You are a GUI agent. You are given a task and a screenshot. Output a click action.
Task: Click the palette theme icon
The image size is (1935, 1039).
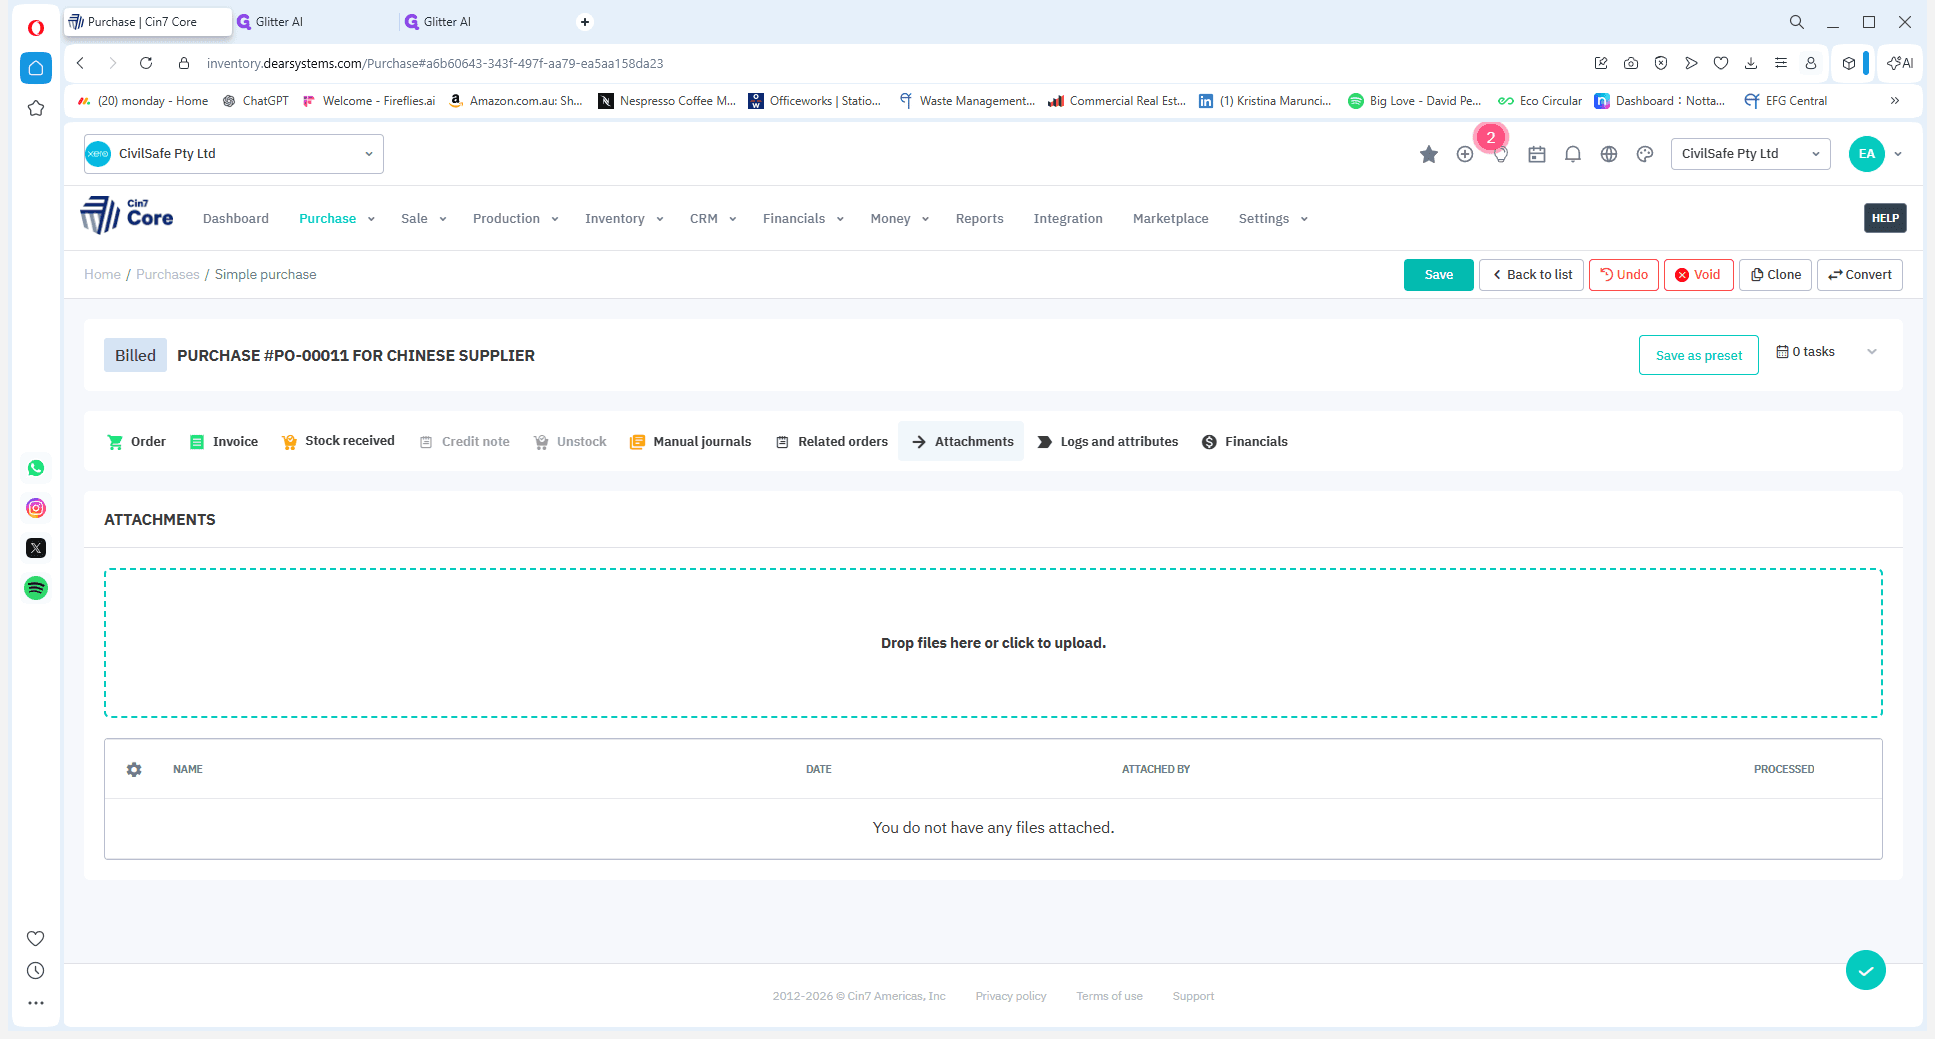pyautogui.click(x=1645, y=154)
